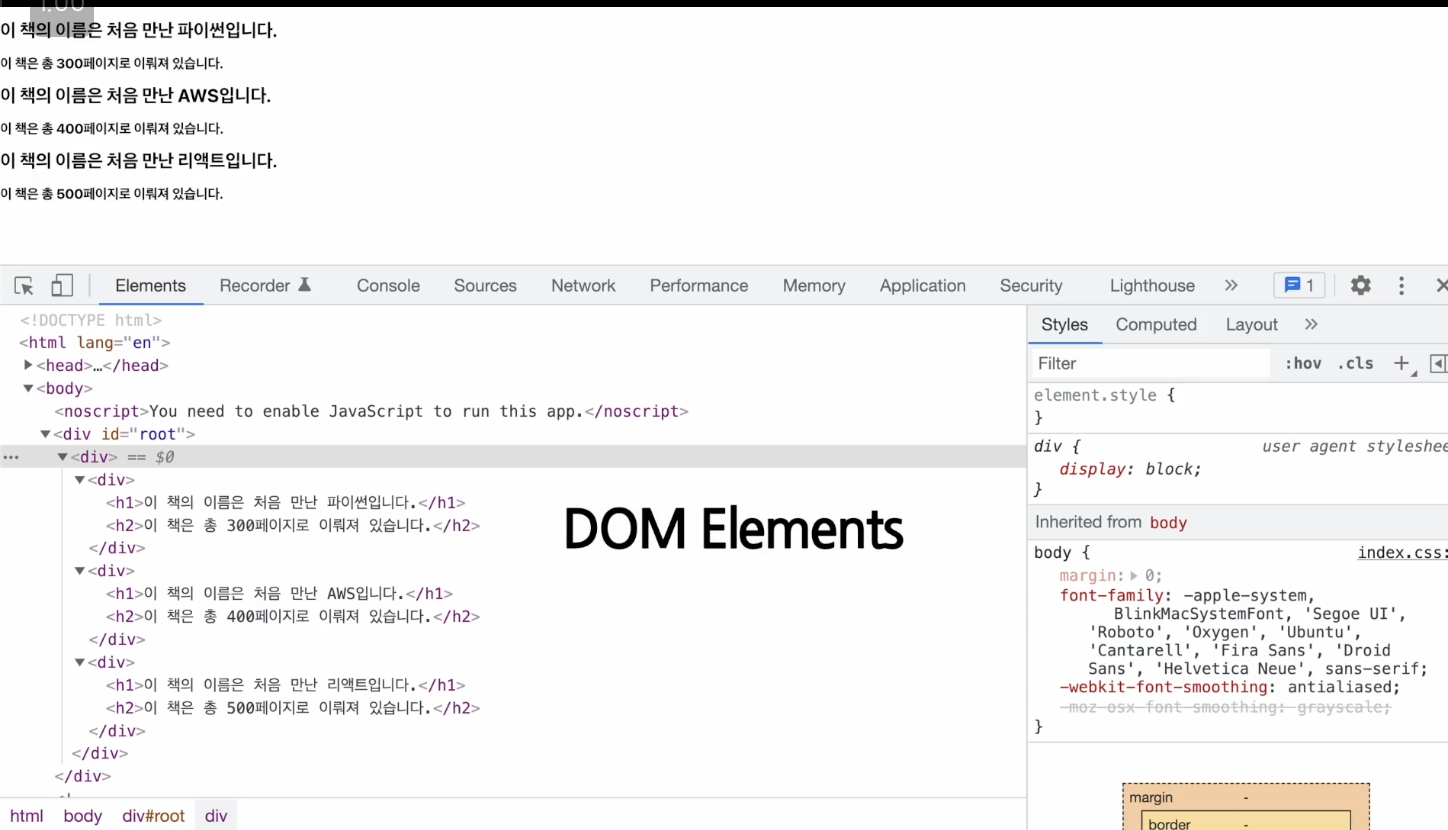Screen dimensions: 1448x830
Task: Click the issues counter badge showing 1
Action: click(1299, 285)
